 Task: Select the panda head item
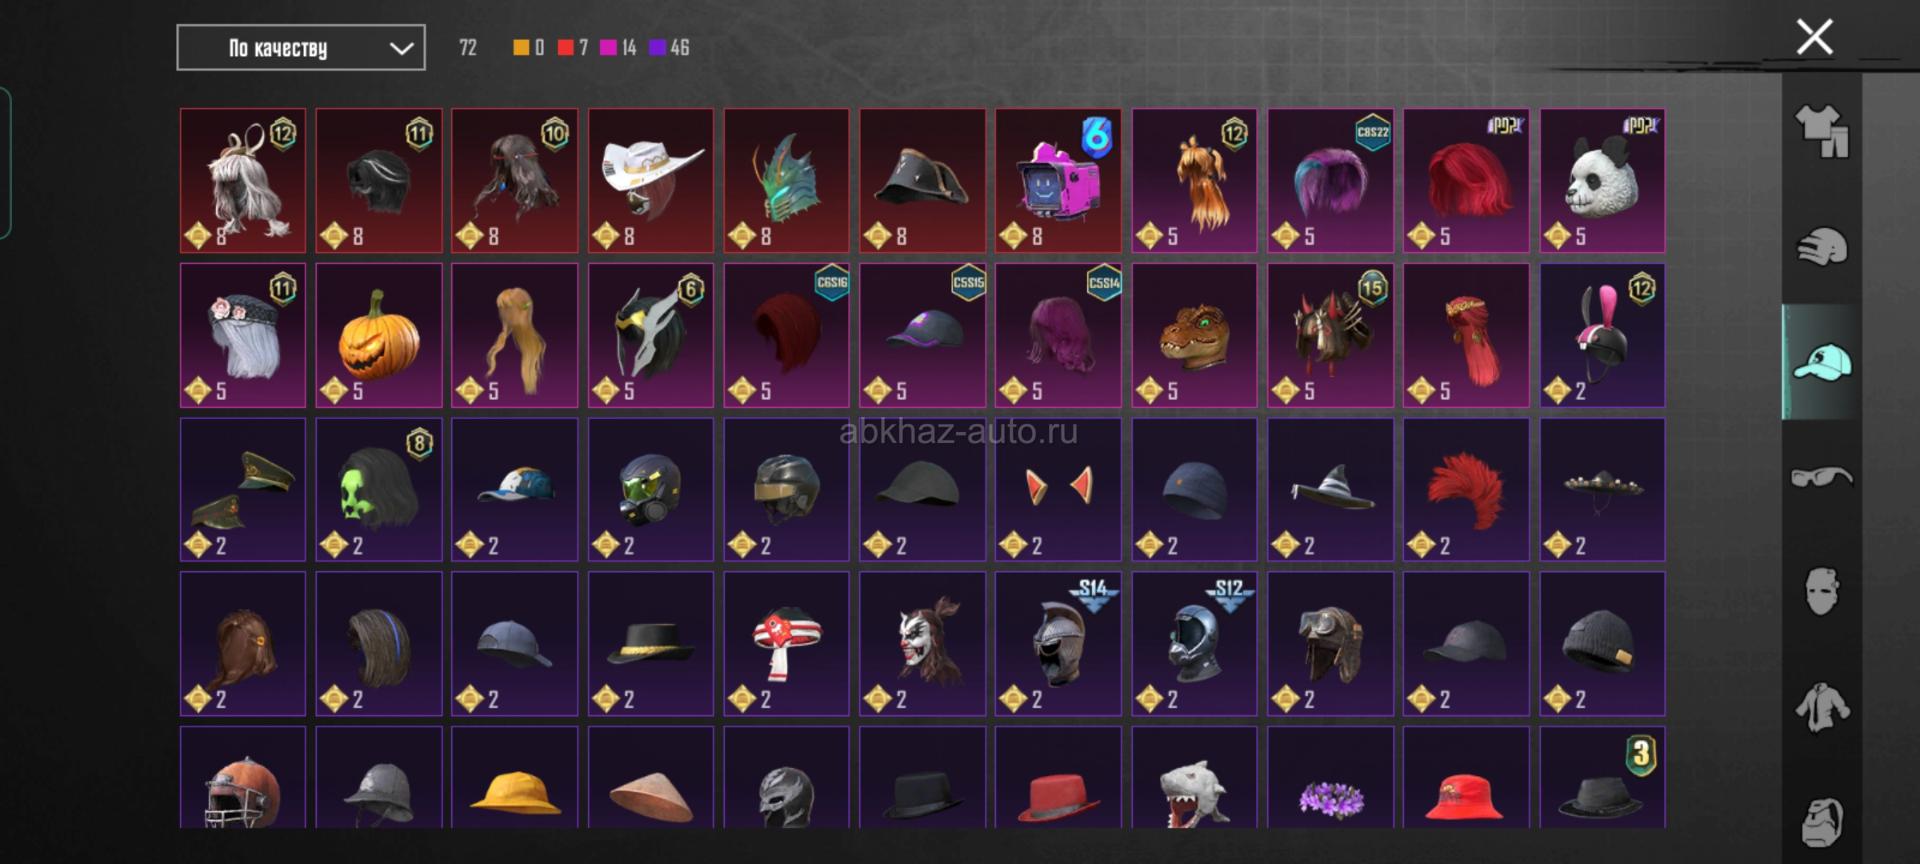click(x=1602, y=181)
